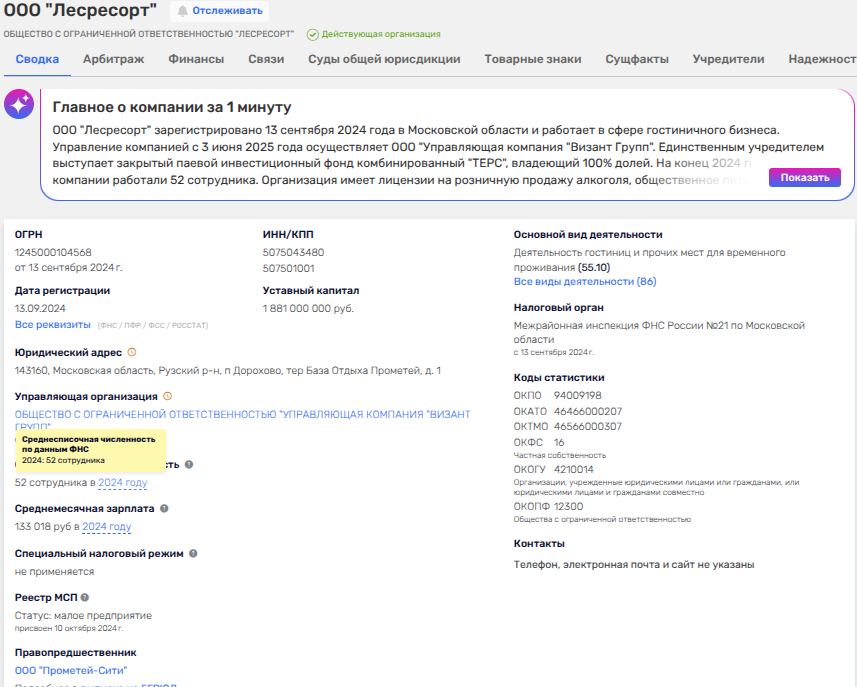The width and height of the screenshot is (857, 687).
Task: Click the help icon beside the headcount heading
Action: tap(189, 464)
